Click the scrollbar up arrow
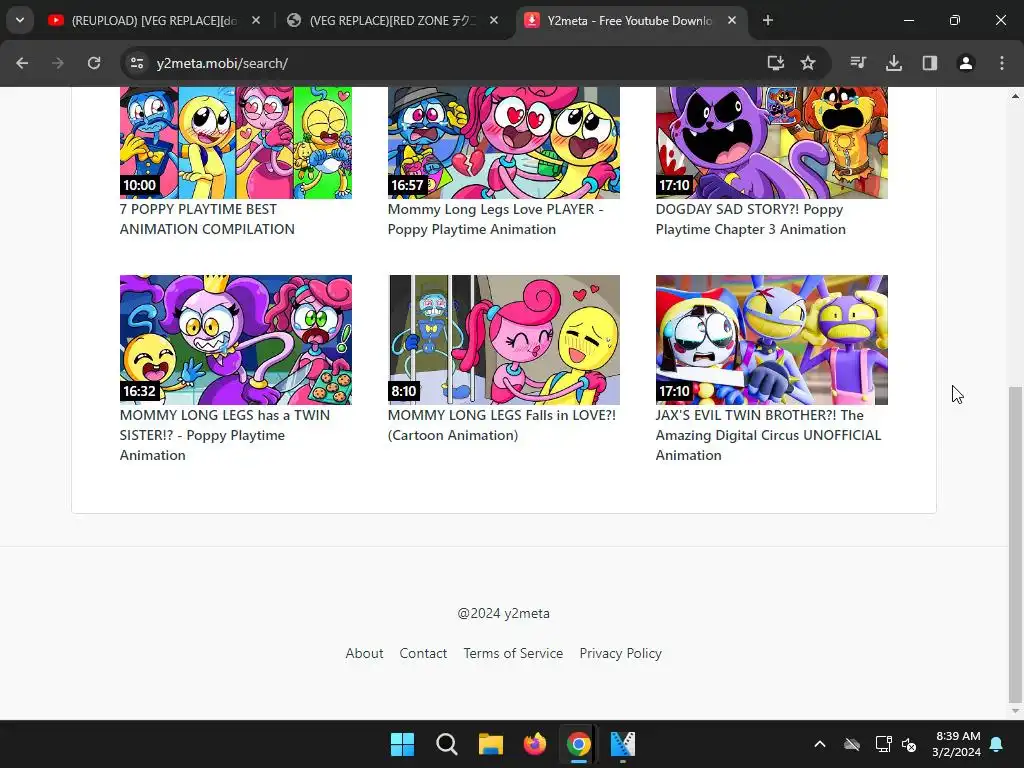 coord(1015,95)
